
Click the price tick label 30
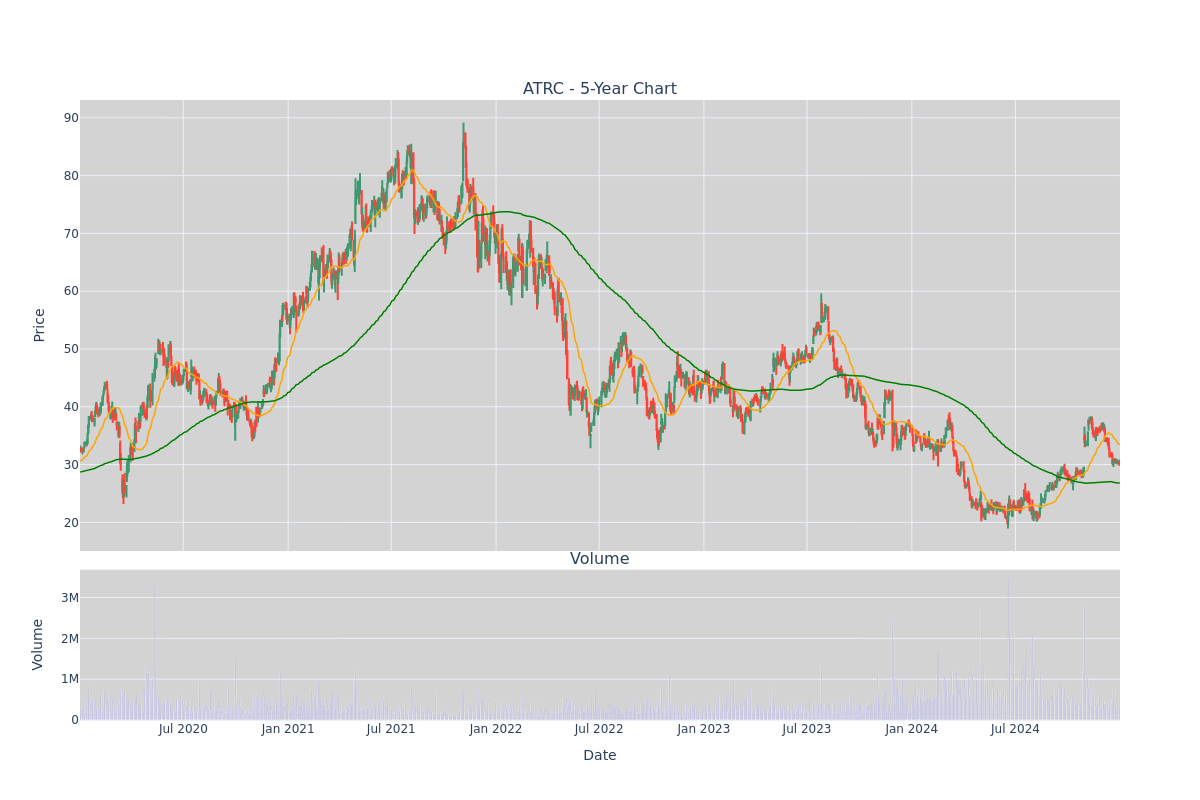(x=72, y=465)
